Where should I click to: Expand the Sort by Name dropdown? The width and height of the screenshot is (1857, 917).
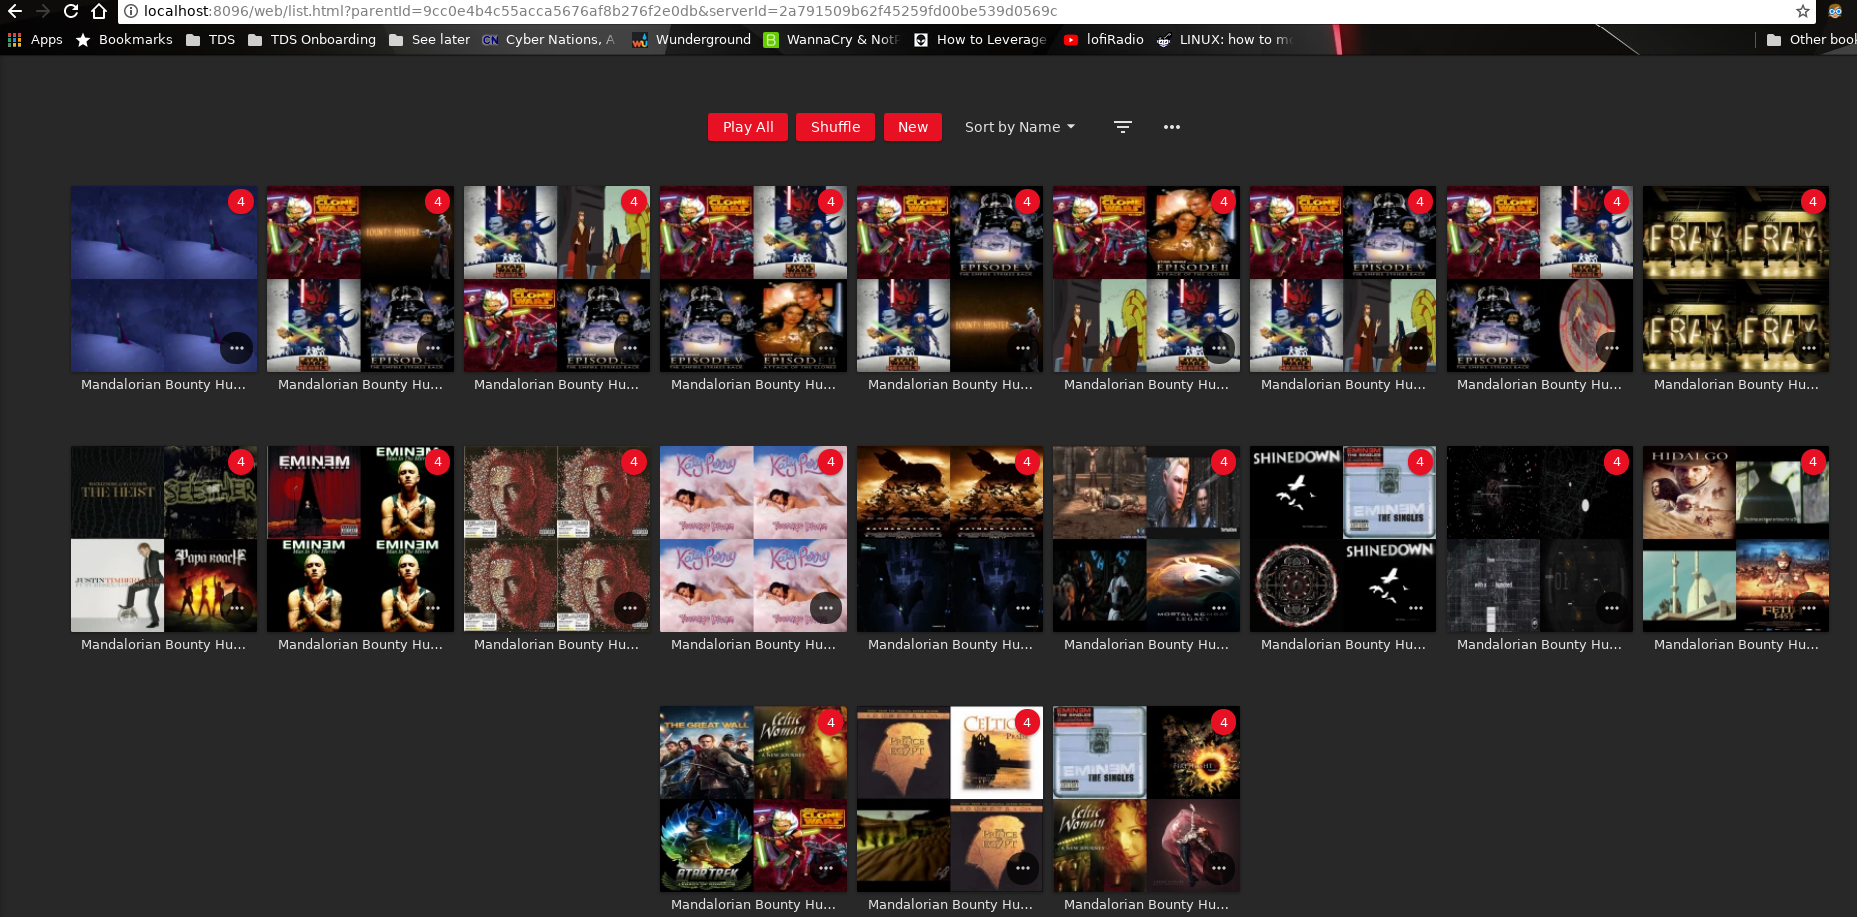pyautogui.click(x=1019, y=127)
